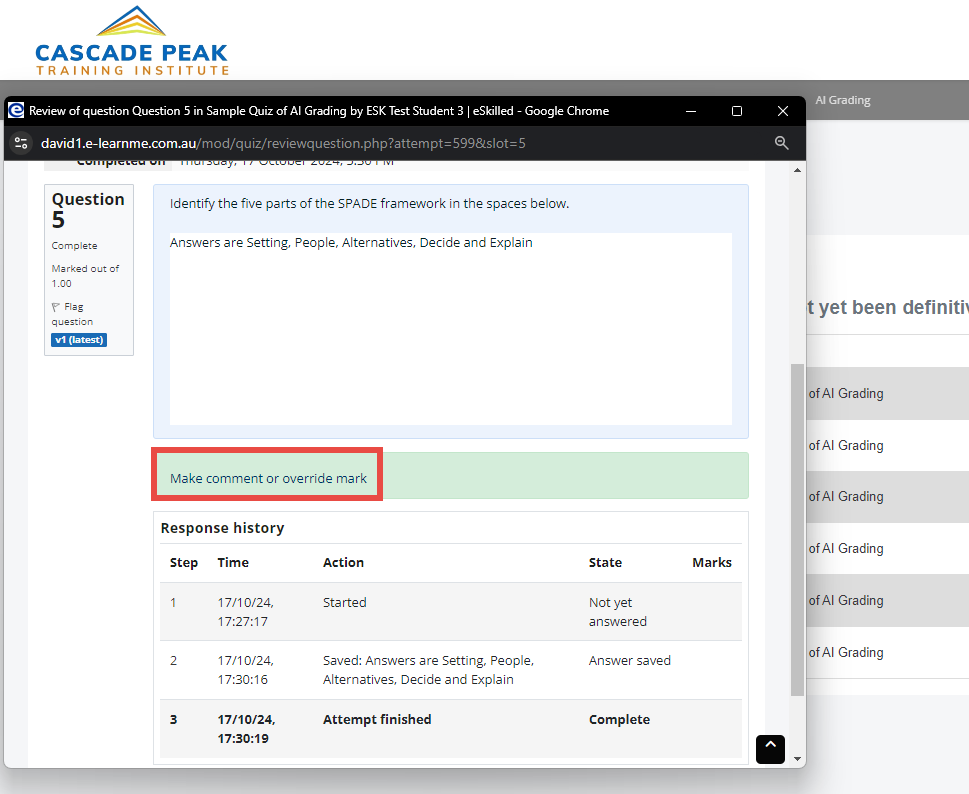Click the Attempt finished action cell
The width and height of the screenshot is (969, 794).
377,719
